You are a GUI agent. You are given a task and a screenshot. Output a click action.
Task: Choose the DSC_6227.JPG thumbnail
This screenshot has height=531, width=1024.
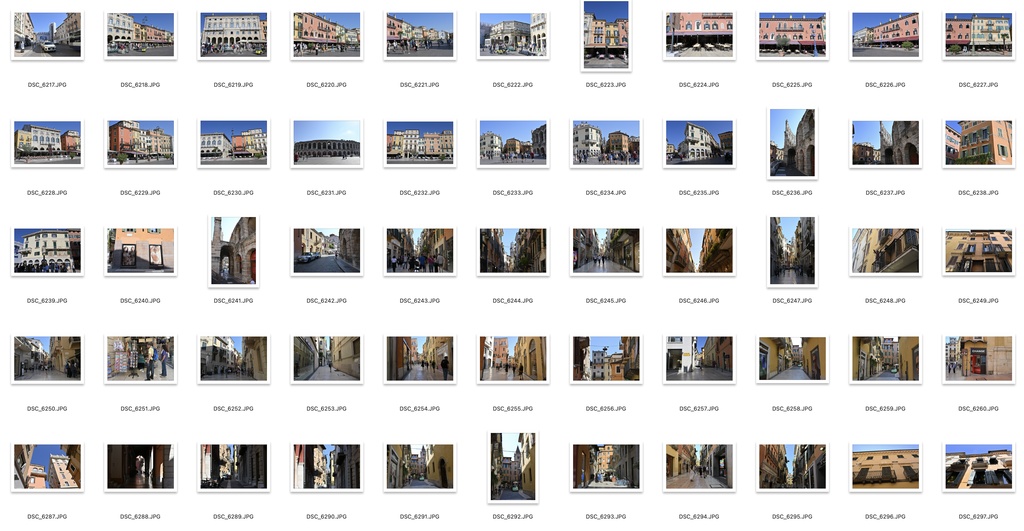click(978, 35)
